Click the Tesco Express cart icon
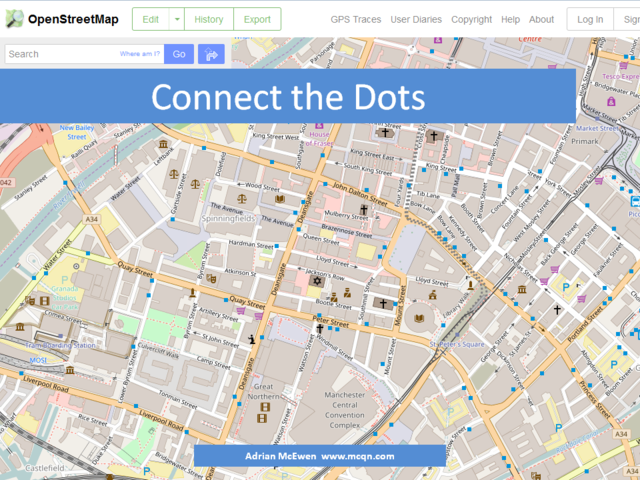The height and width of the screenshot is (480, 640). tap(623, 65)
